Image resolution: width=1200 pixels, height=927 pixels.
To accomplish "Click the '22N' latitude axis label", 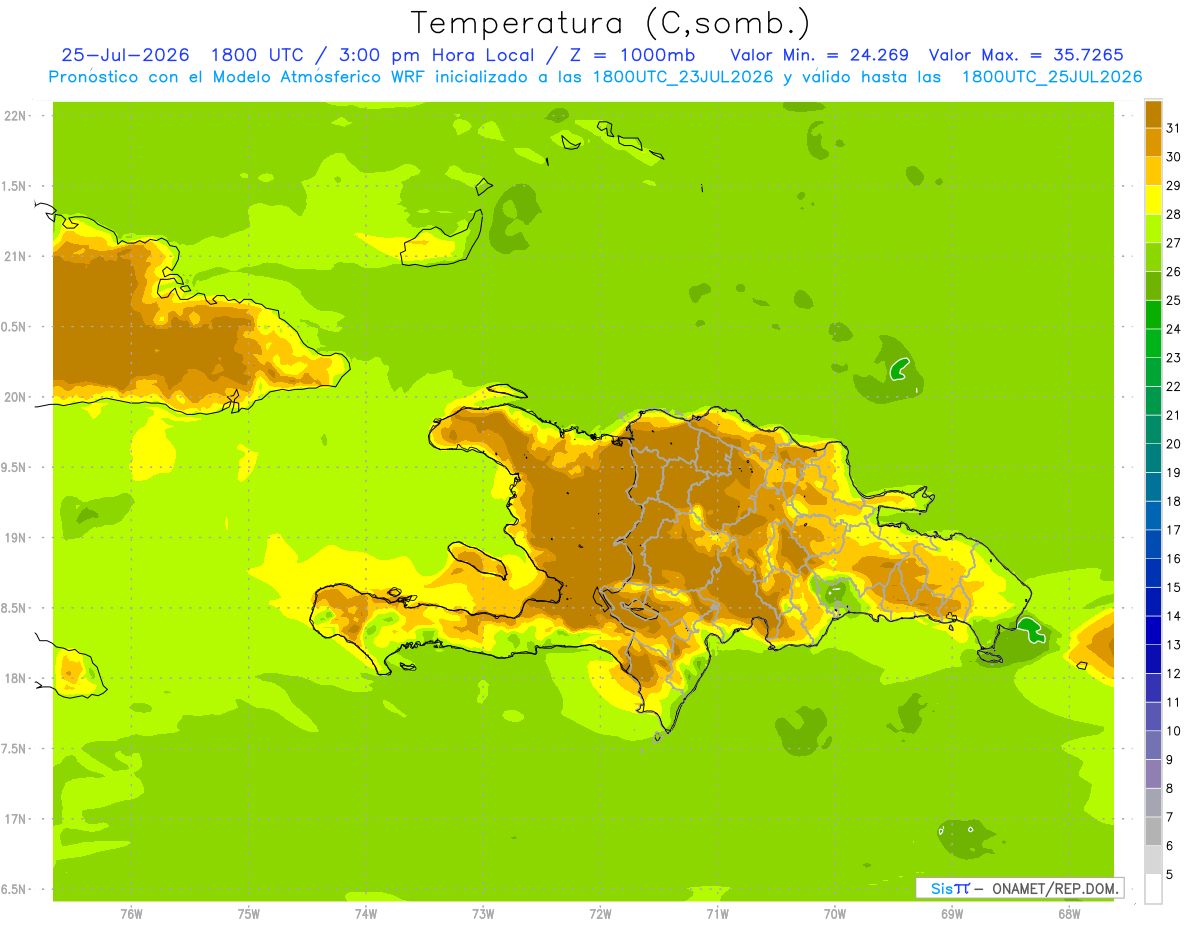I will (x=14, y=115).
